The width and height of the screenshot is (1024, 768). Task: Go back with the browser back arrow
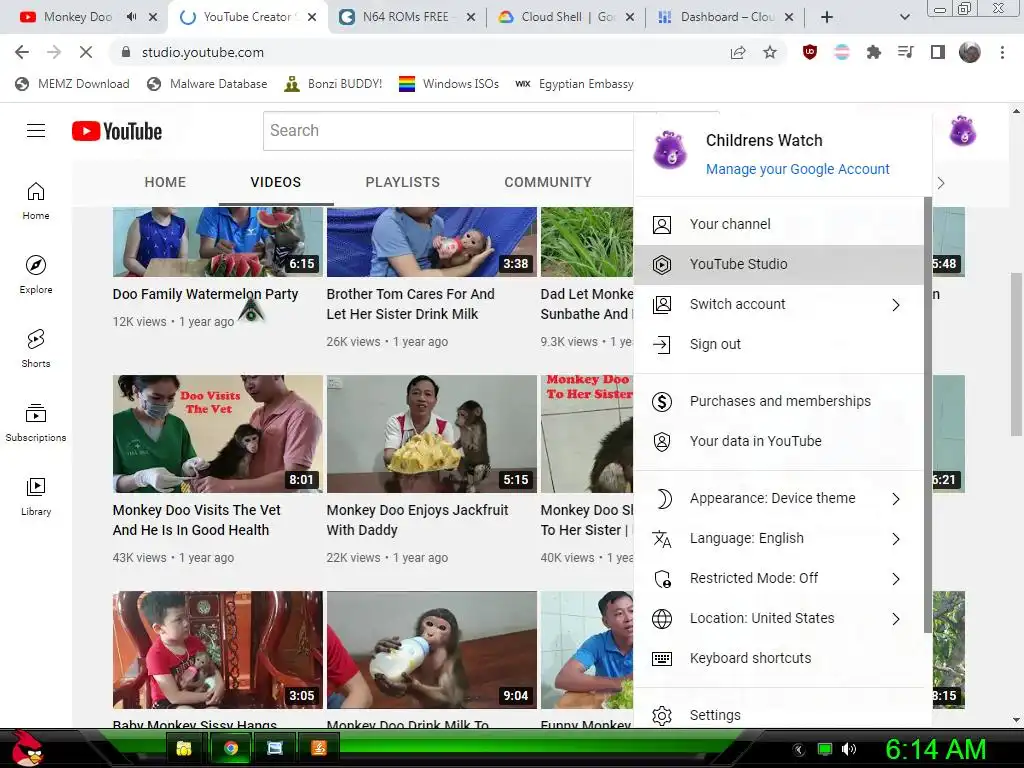tap(22, 52)
